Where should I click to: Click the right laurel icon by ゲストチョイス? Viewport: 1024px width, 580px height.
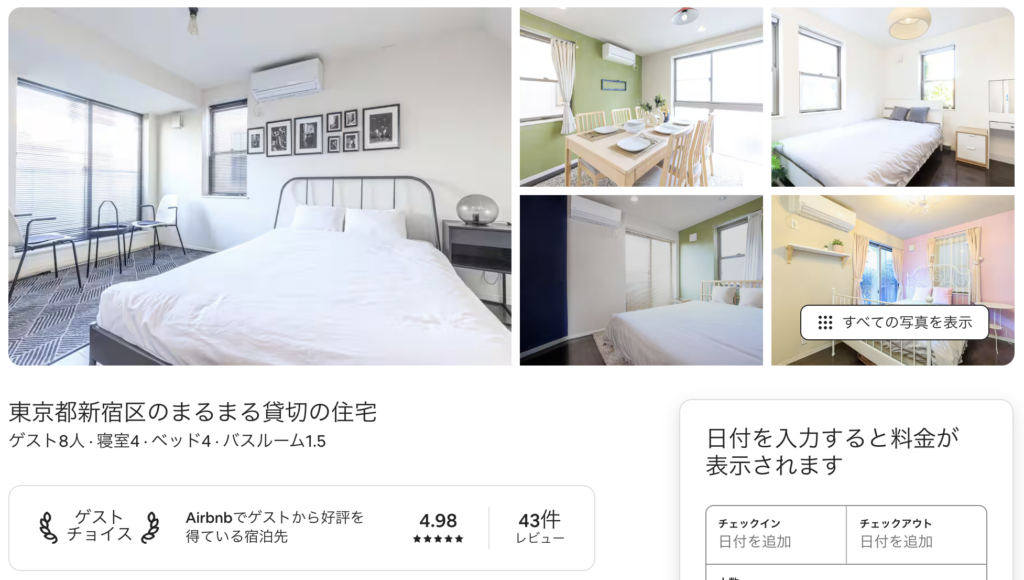point(151,527)
